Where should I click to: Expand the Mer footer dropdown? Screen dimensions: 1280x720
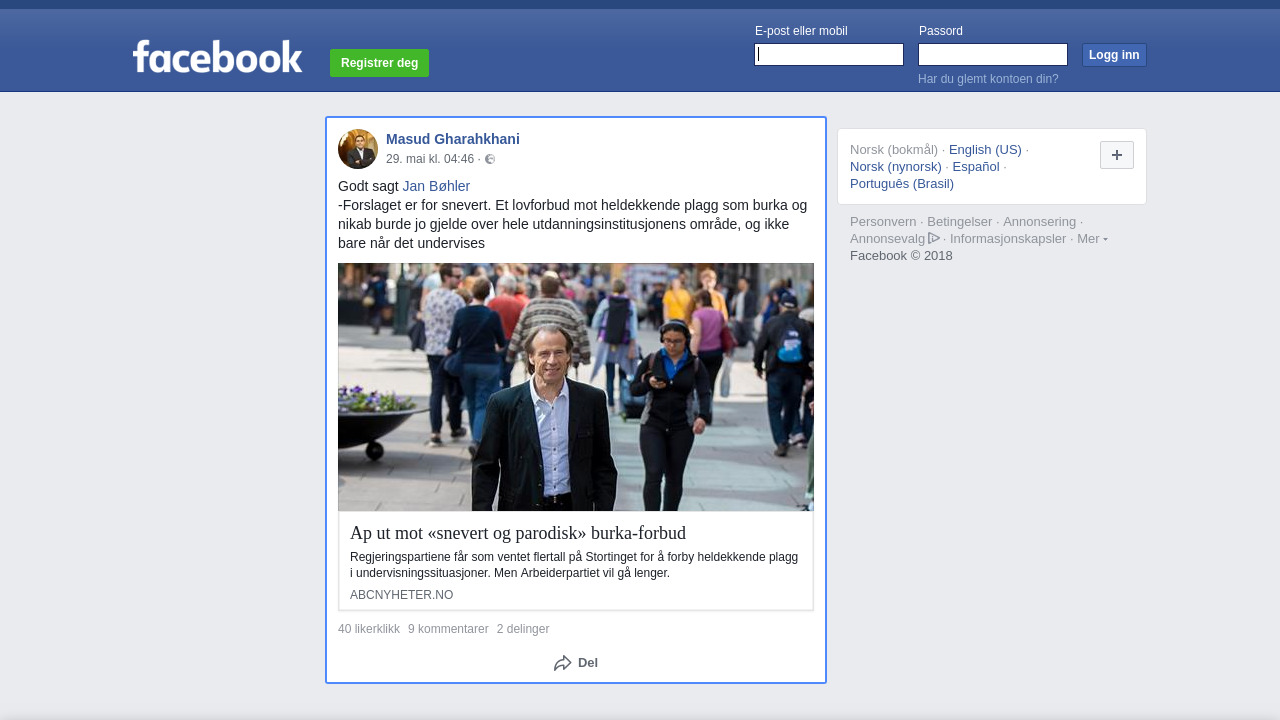click(1092, 238)
